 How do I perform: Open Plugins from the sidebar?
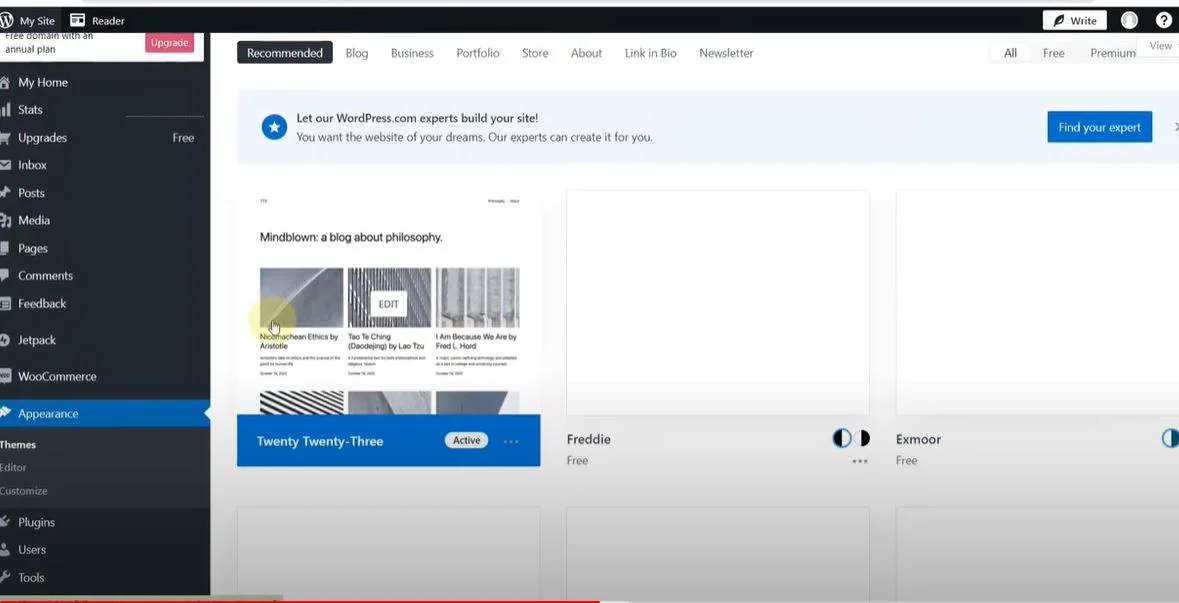pyautogui.click(x=36, y=522)
